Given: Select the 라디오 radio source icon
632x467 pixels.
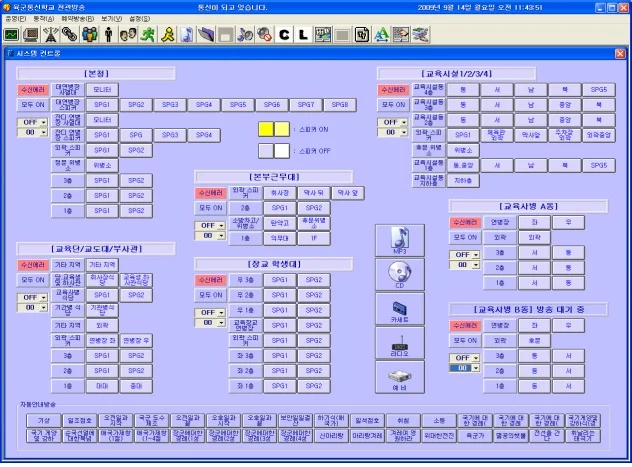Looking at the screenshot, I should click(x=399, y=342).
